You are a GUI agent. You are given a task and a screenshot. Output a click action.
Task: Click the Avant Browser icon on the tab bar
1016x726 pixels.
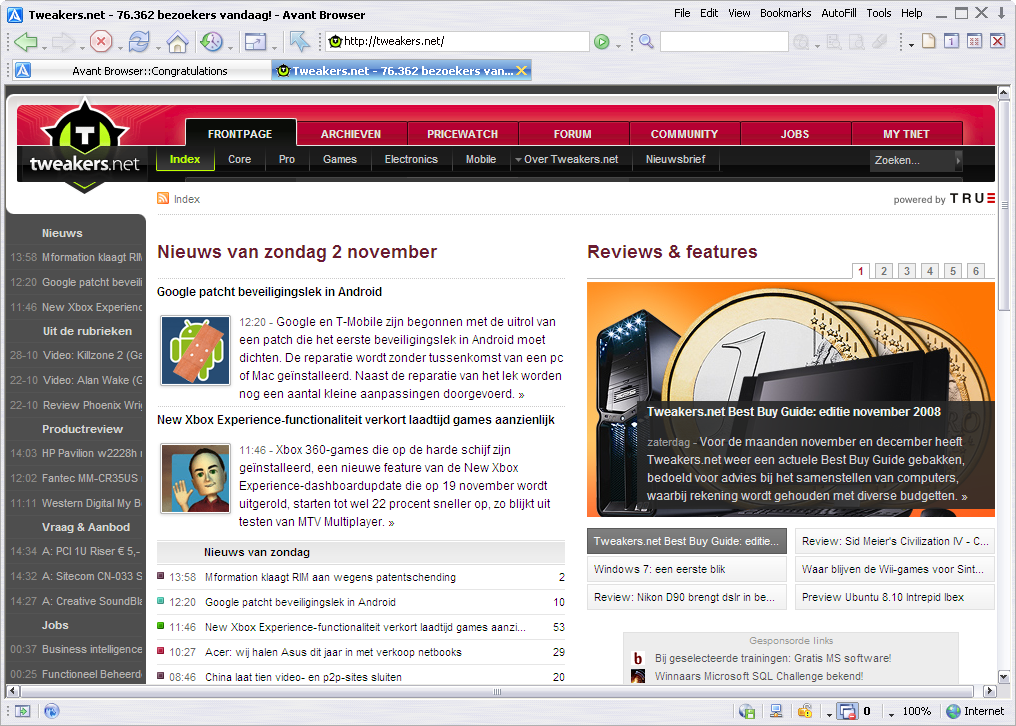click(x=23, y=70)
